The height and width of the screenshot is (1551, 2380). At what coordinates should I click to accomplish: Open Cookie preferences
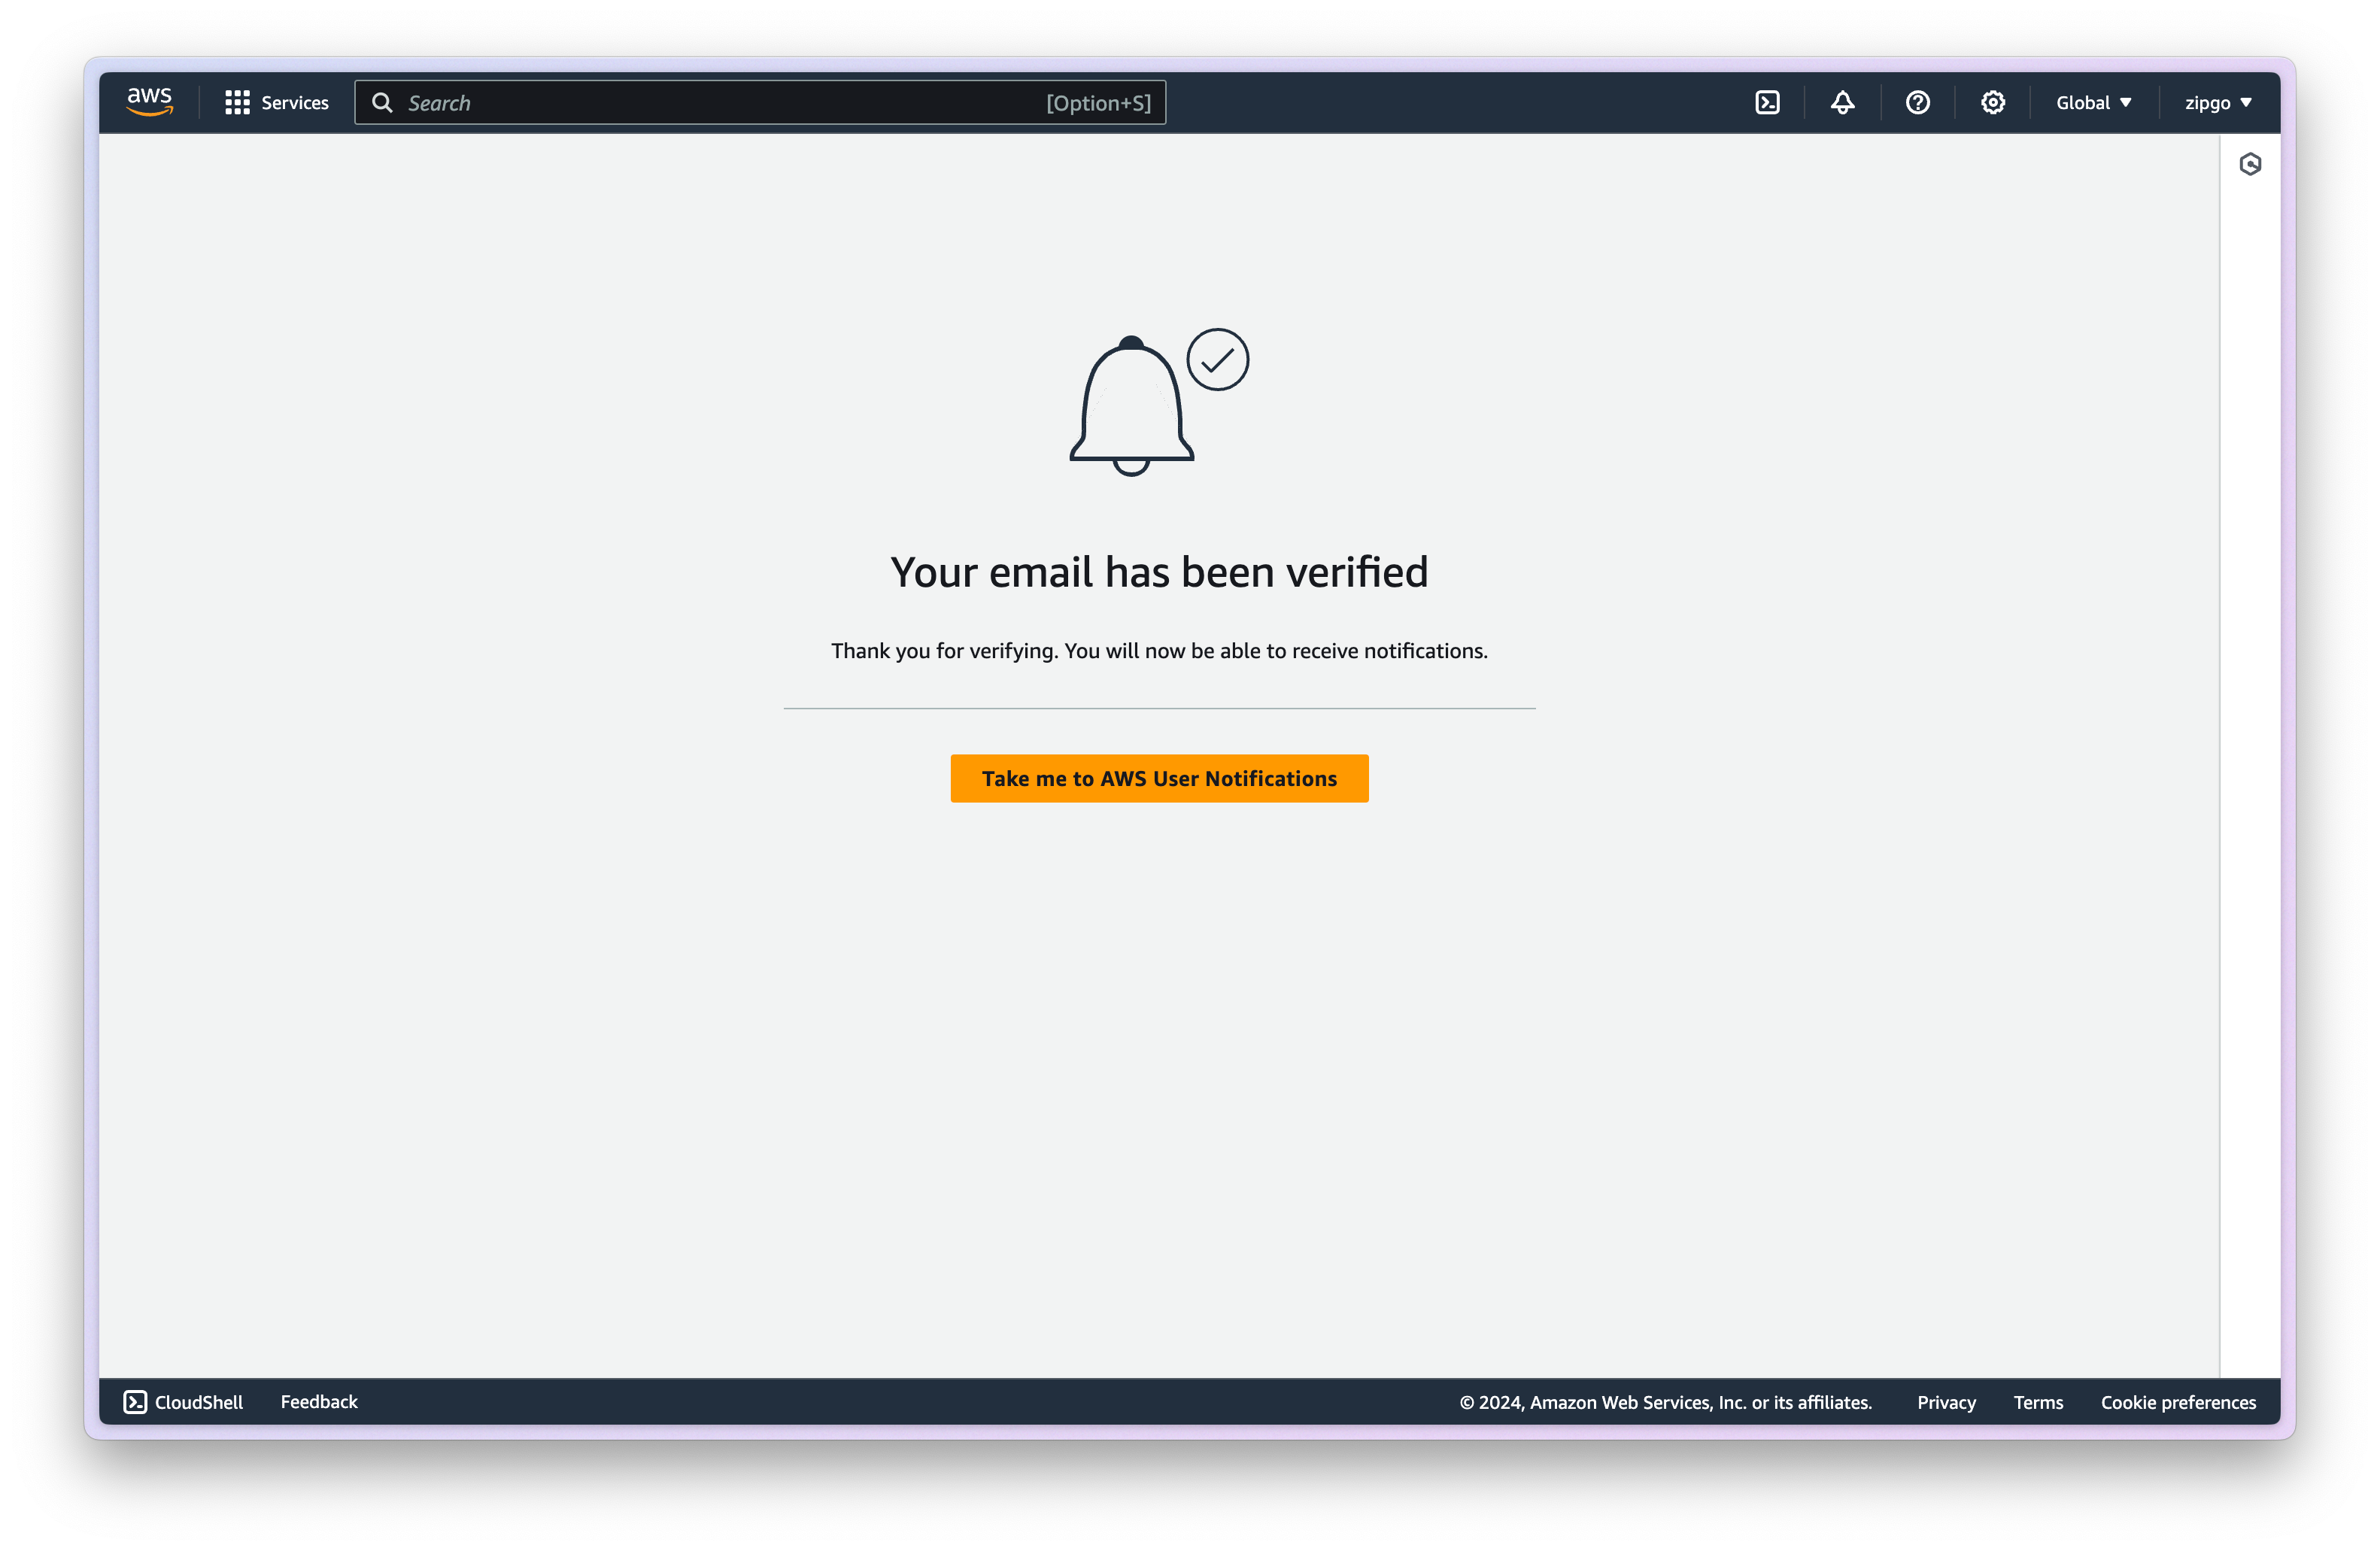[2178, 1402]
